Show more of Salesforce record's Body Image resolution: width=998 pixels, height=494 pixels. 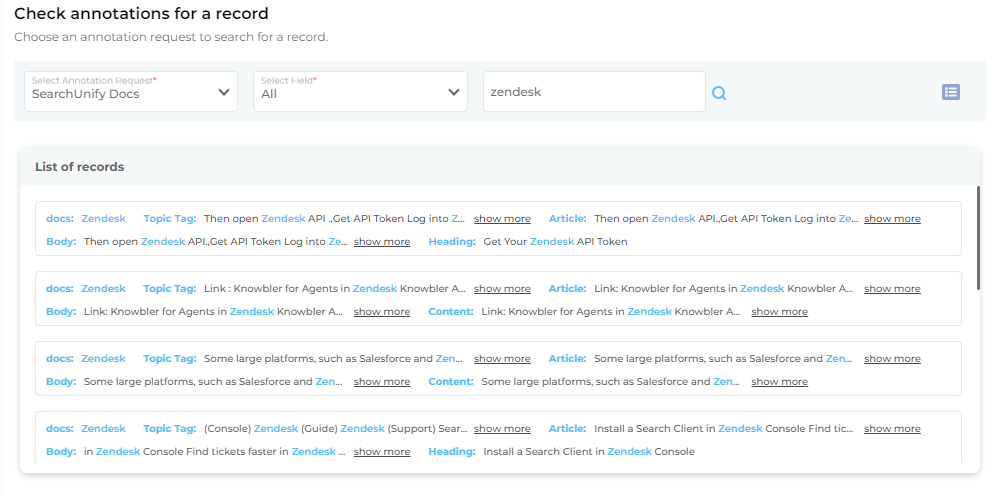pos(382,382)
